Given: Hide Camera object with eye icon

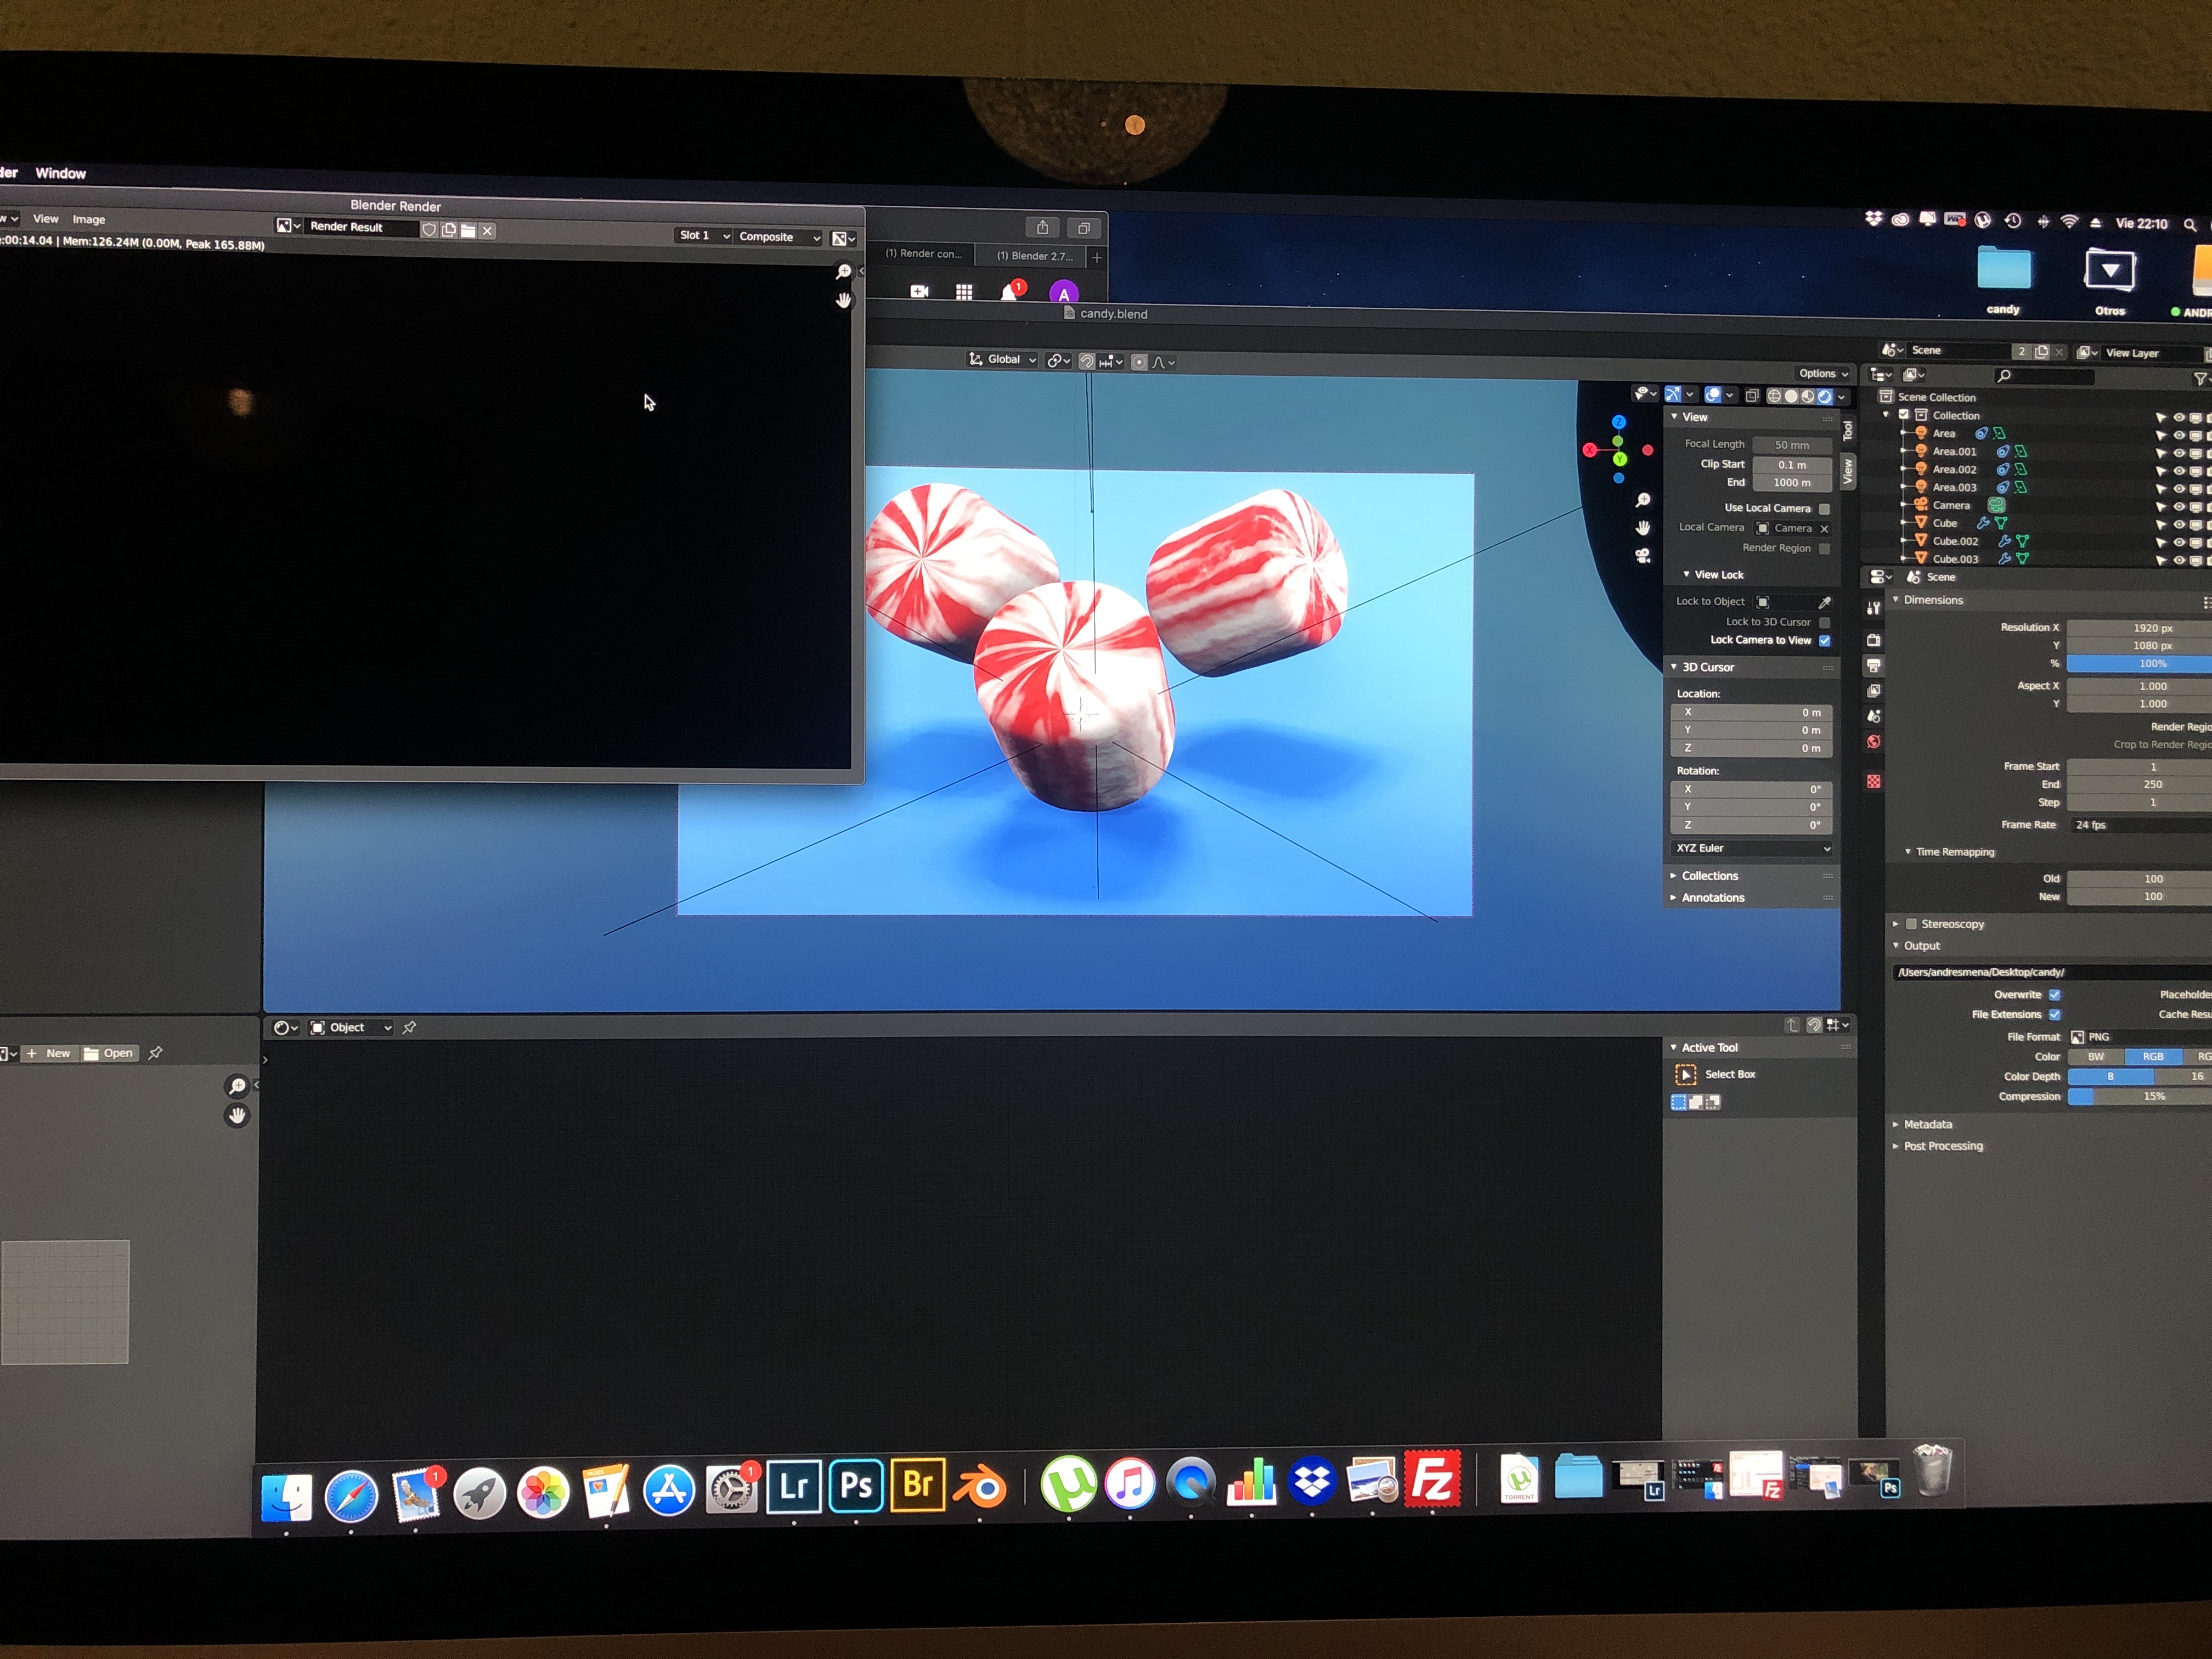Looking at the screenshot, I should click(2178, 507).
